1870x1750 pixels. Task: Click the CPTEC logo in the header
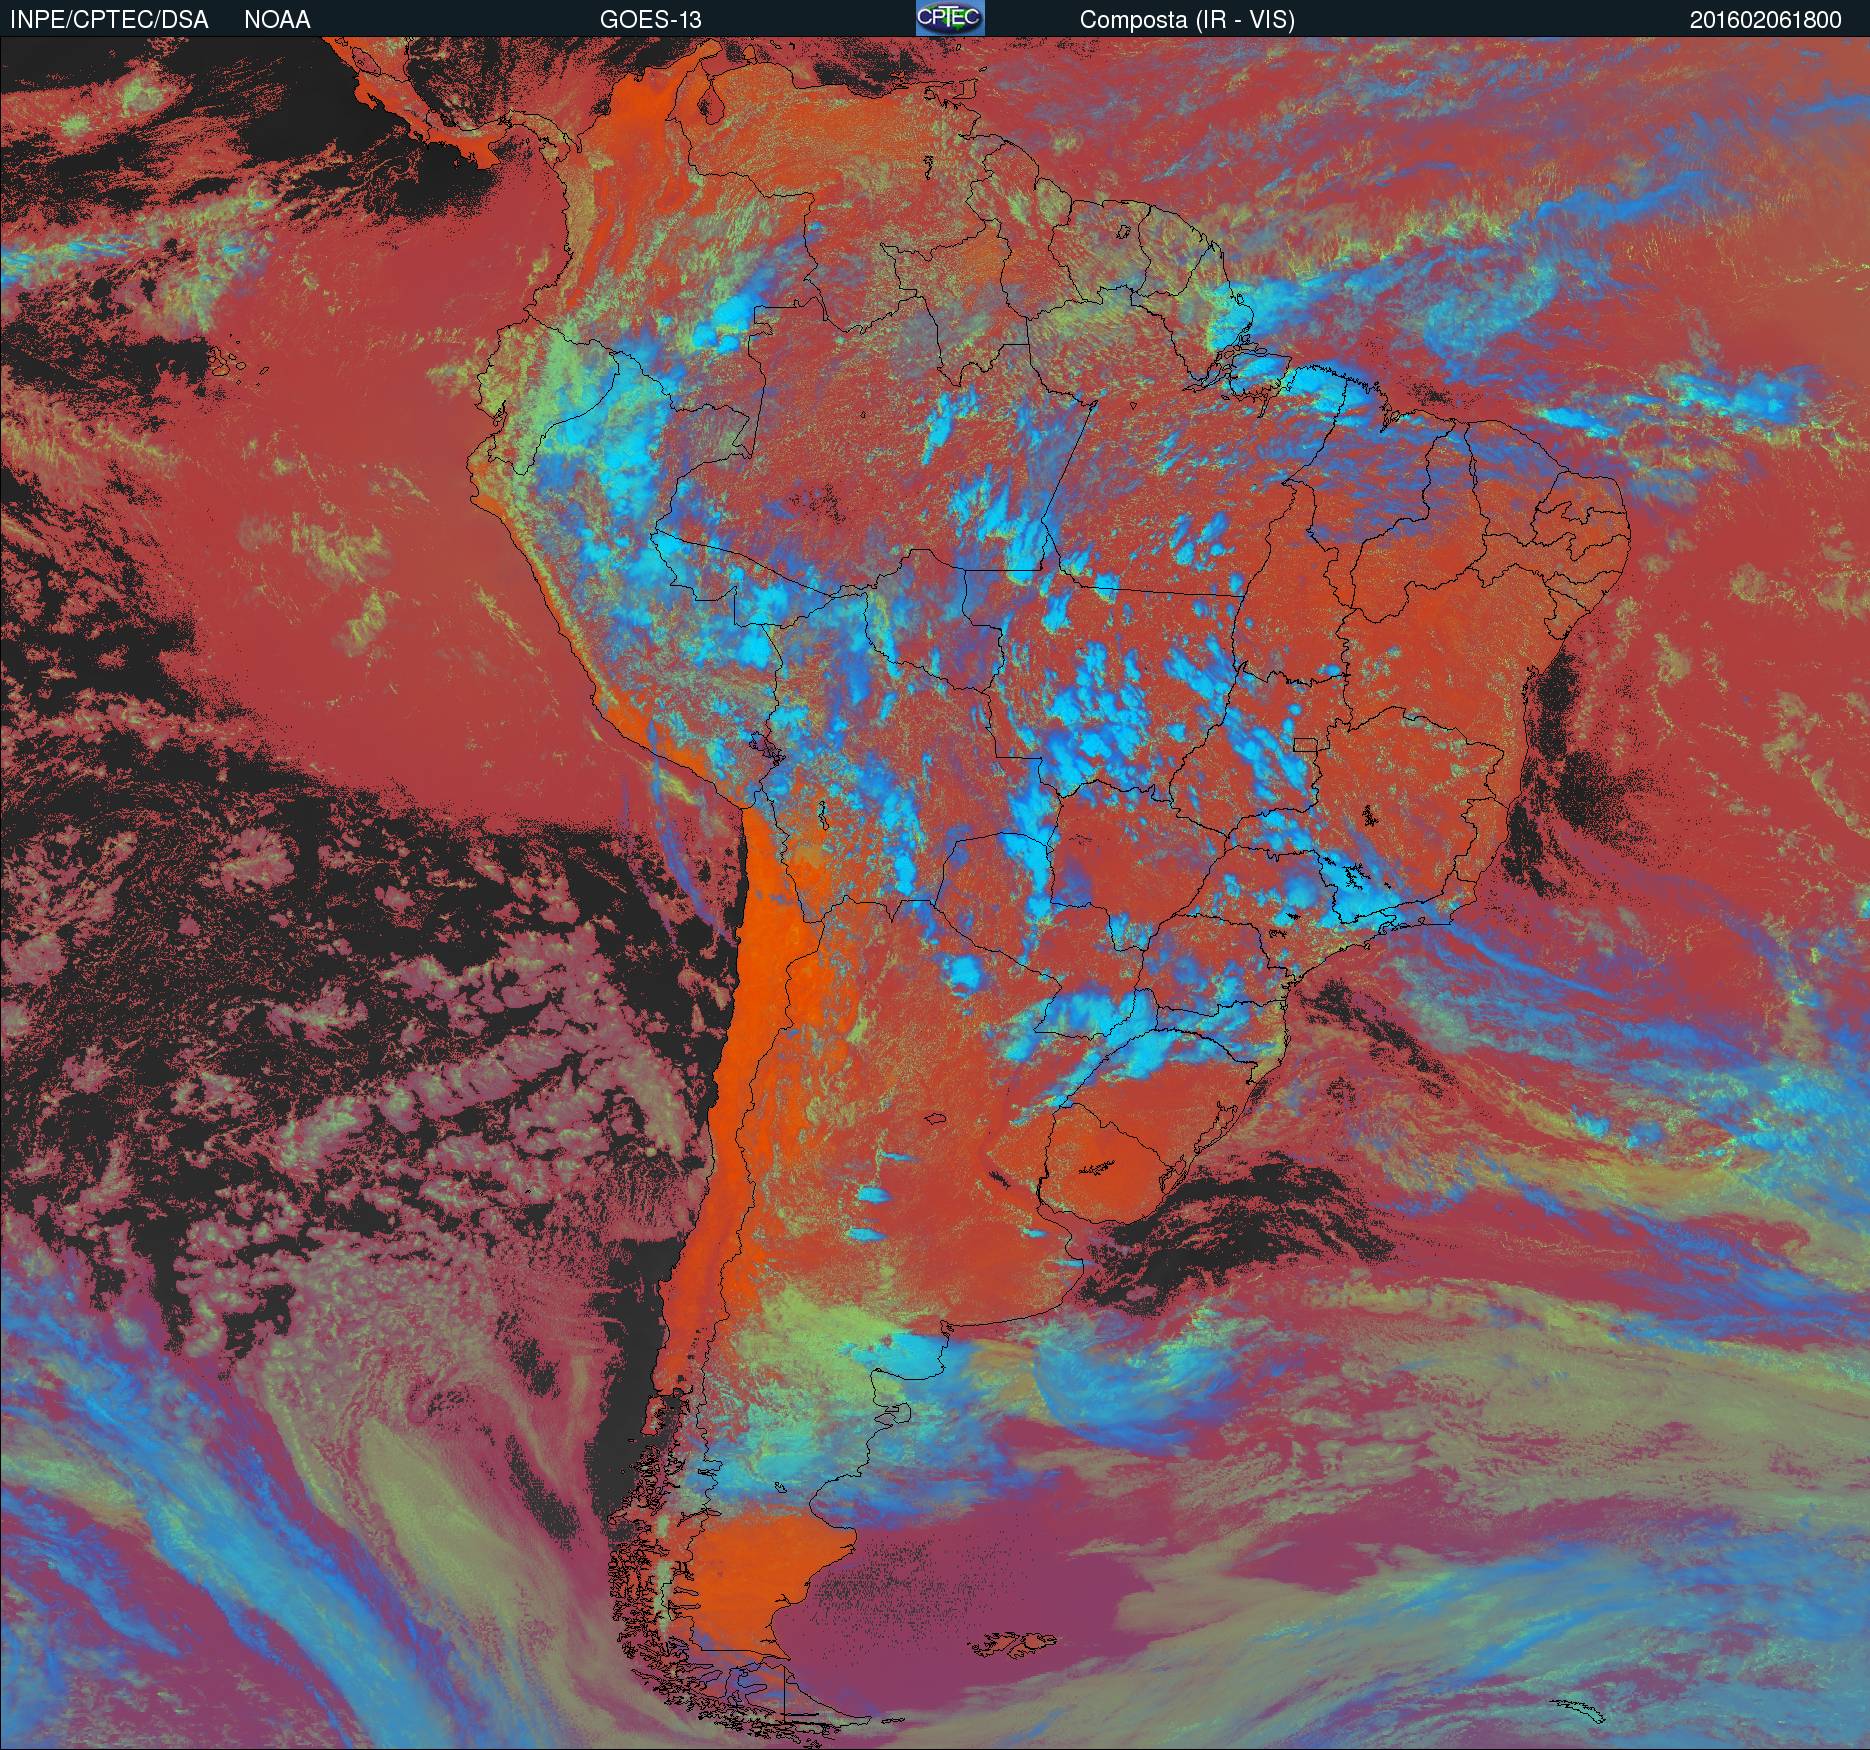click(950, 18)
